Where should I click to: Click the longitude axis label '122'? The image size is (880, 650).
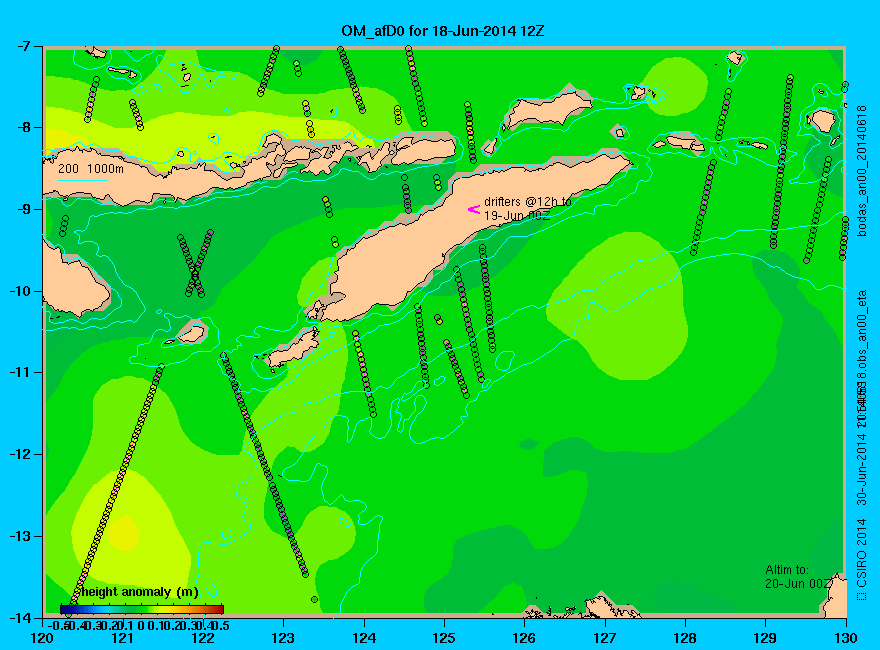tap(203, 638)
